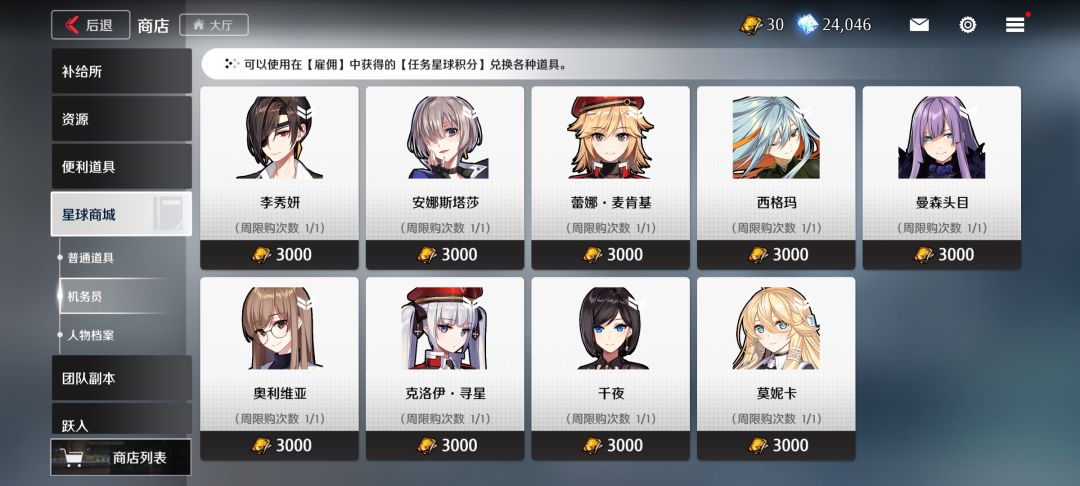Select 人物档案 sub-category
The width and height of the screenshot is (1080, 486).
point(90,335)
